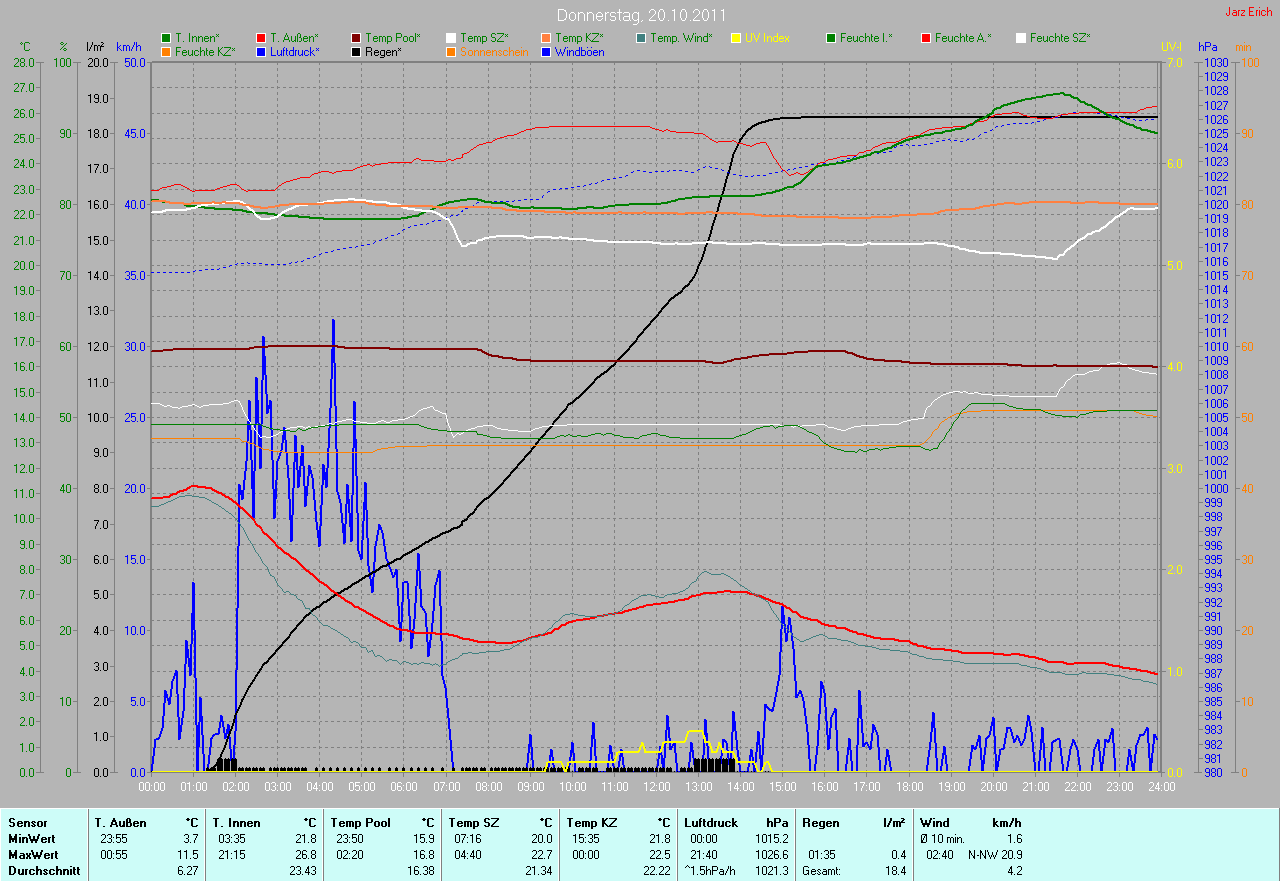Image resolution: width=1280 pixels, height=881 pixels.
Task: Click the Feuchte A. legend label
Action: pos(963,38)
